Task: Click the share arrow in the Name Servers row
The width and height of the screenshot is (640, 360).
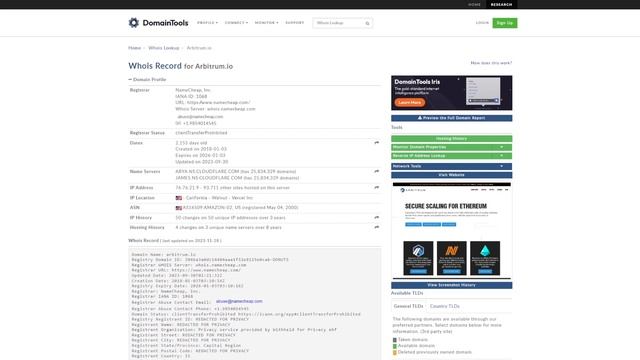Action: [x=376, y=171]
